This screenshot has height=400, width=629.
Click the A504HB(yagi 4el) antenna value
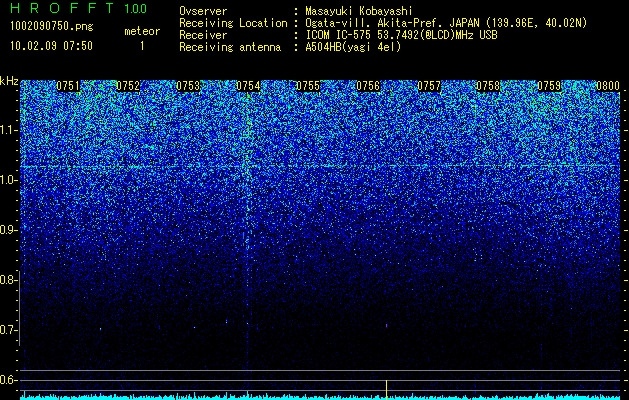click(x=353, y=47)
